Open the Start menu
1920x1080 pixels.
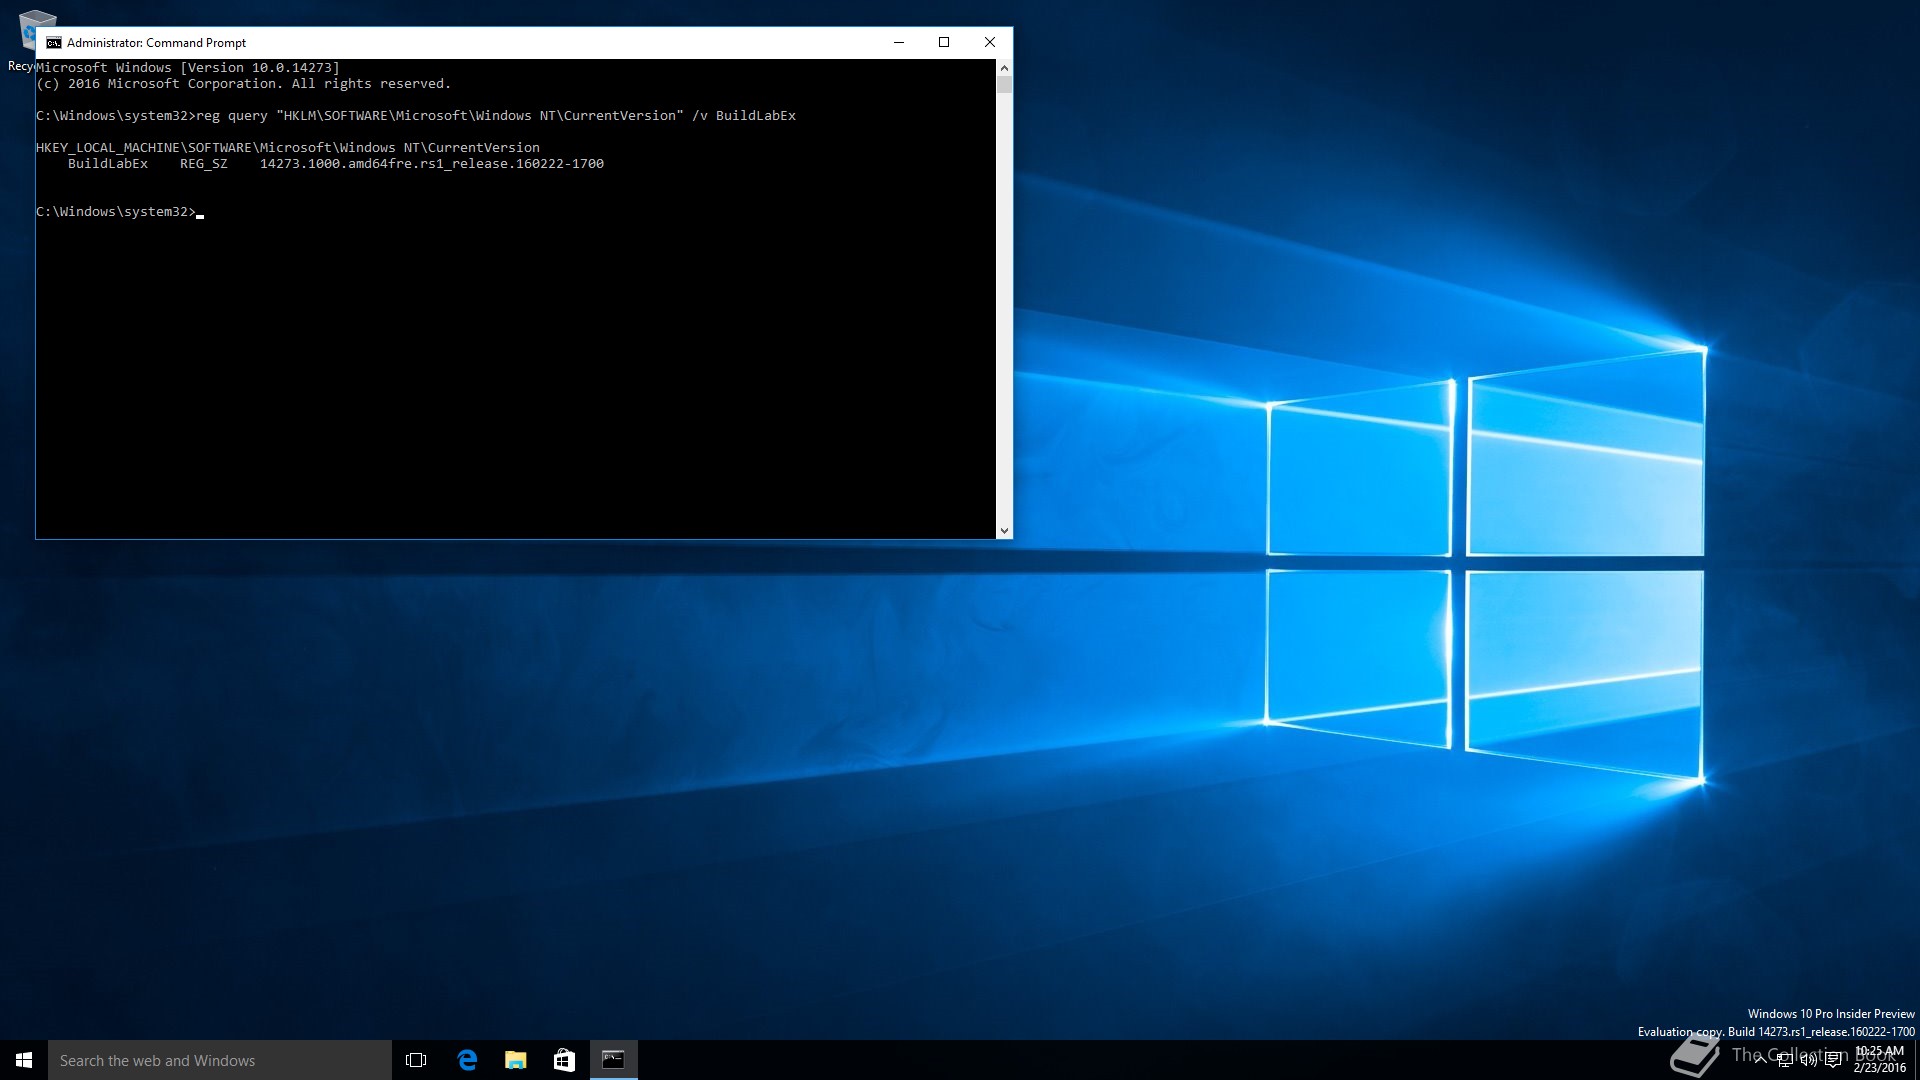click(24, 1060)
